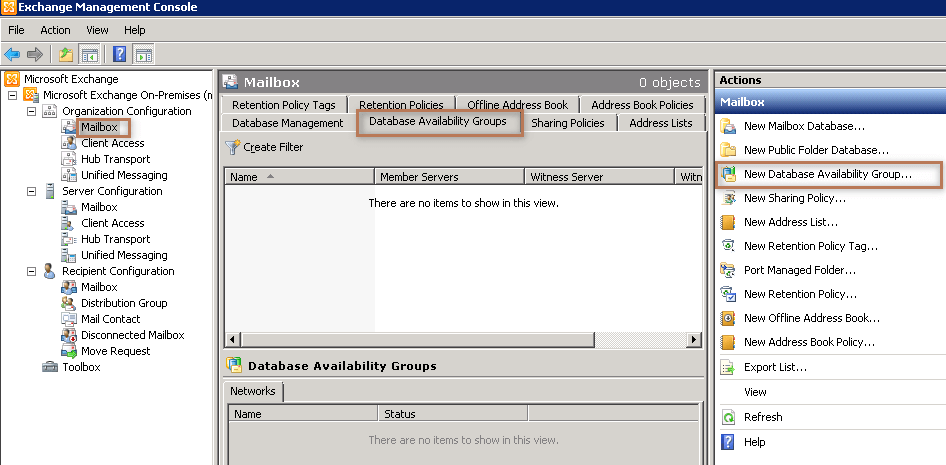Switch to the Database Management tab
Image resolution: width=946 pixels, height=465 pixels.
(287, 123)
